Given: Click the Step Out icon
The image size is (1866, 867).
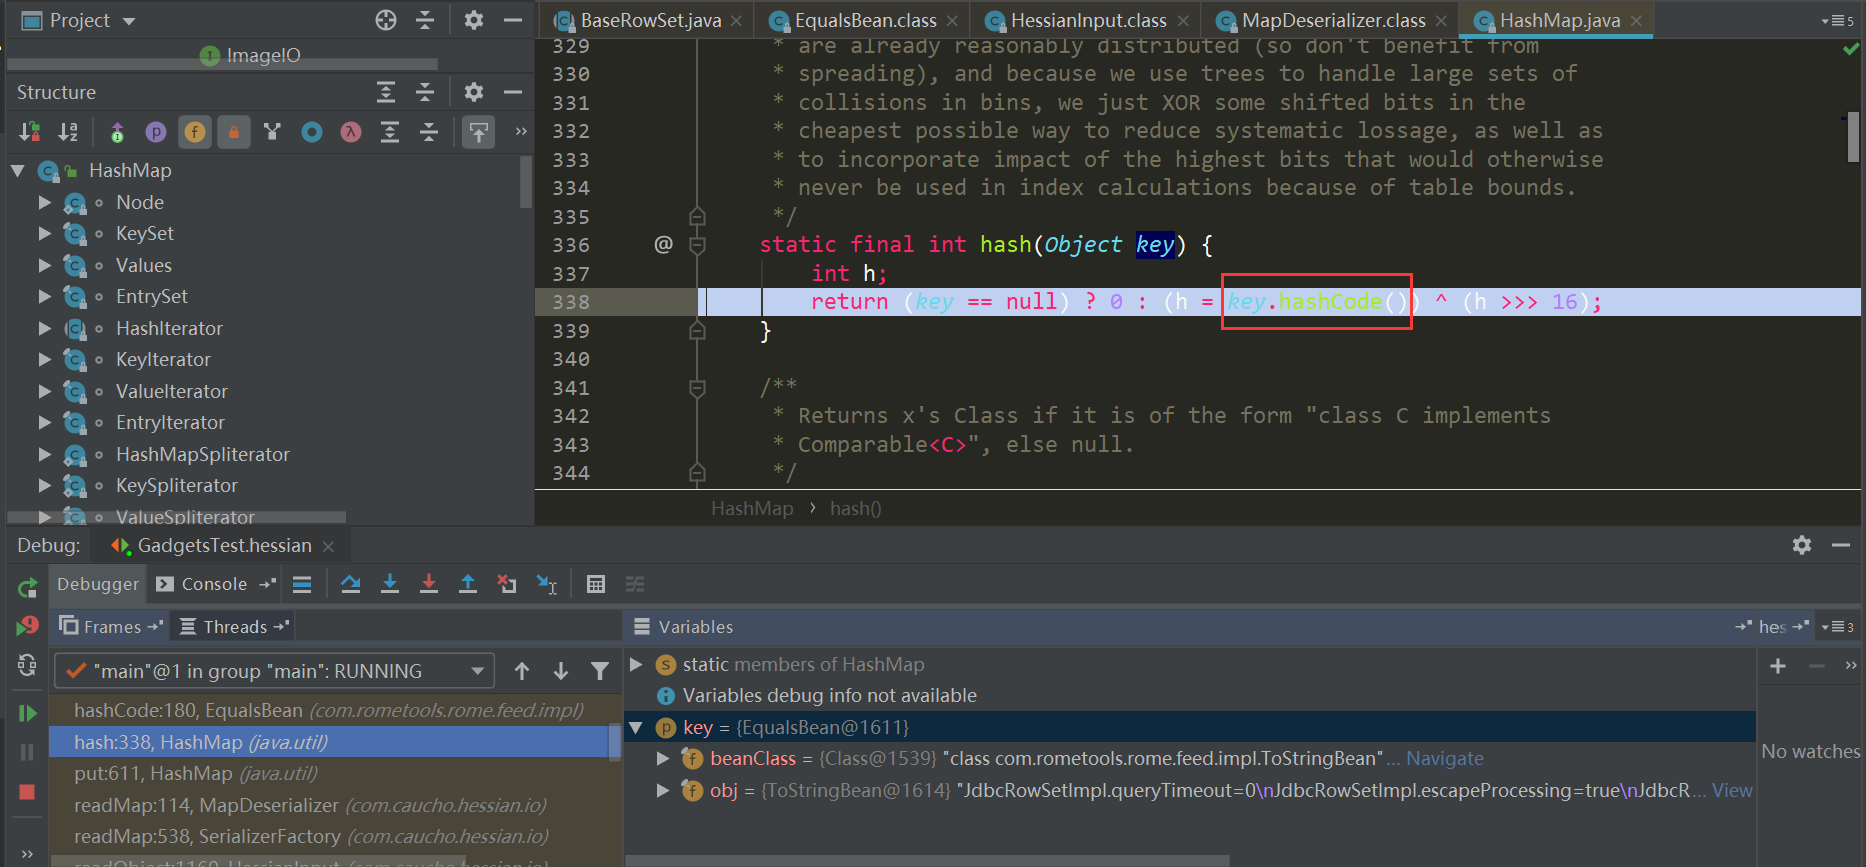Looking at the screenshot, I should point(467,584).
